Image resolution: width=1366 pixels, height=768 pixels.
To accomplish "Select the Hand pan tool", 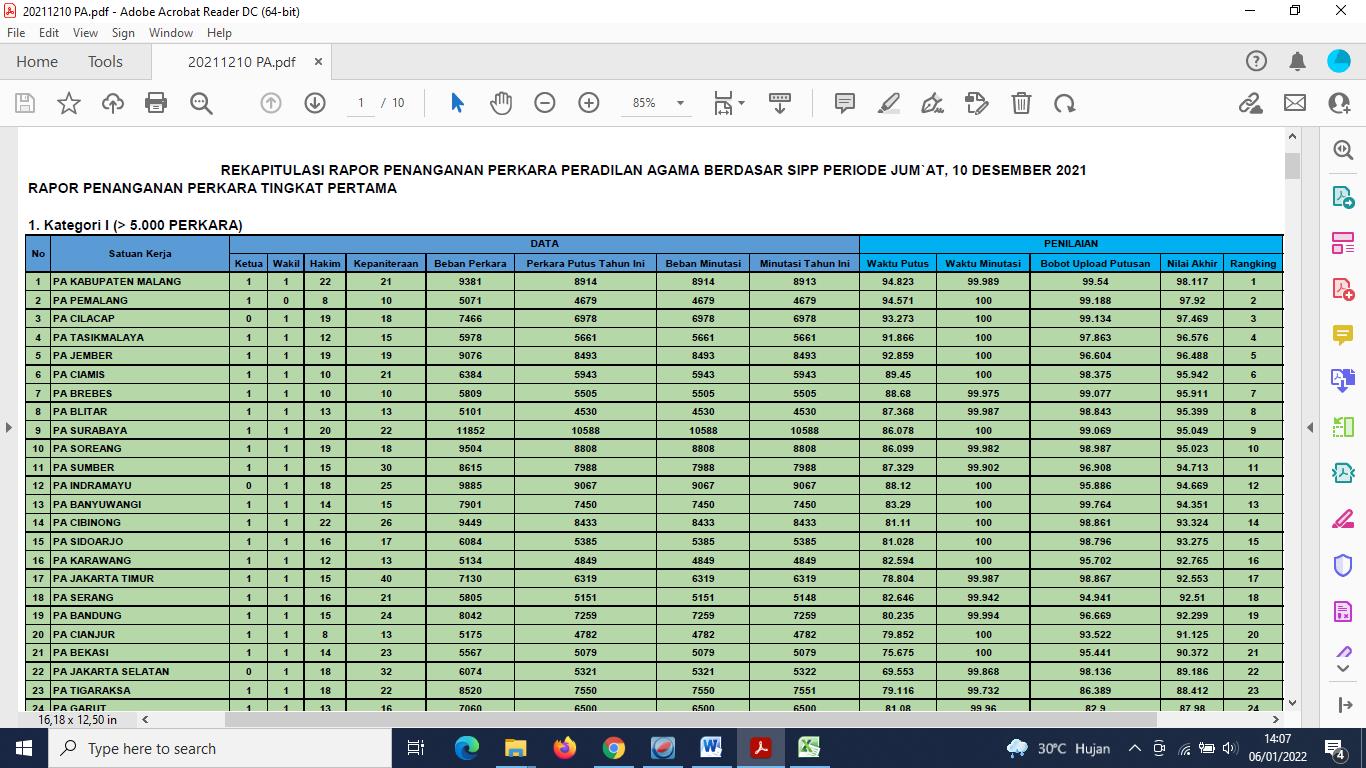I will (501, 103).
